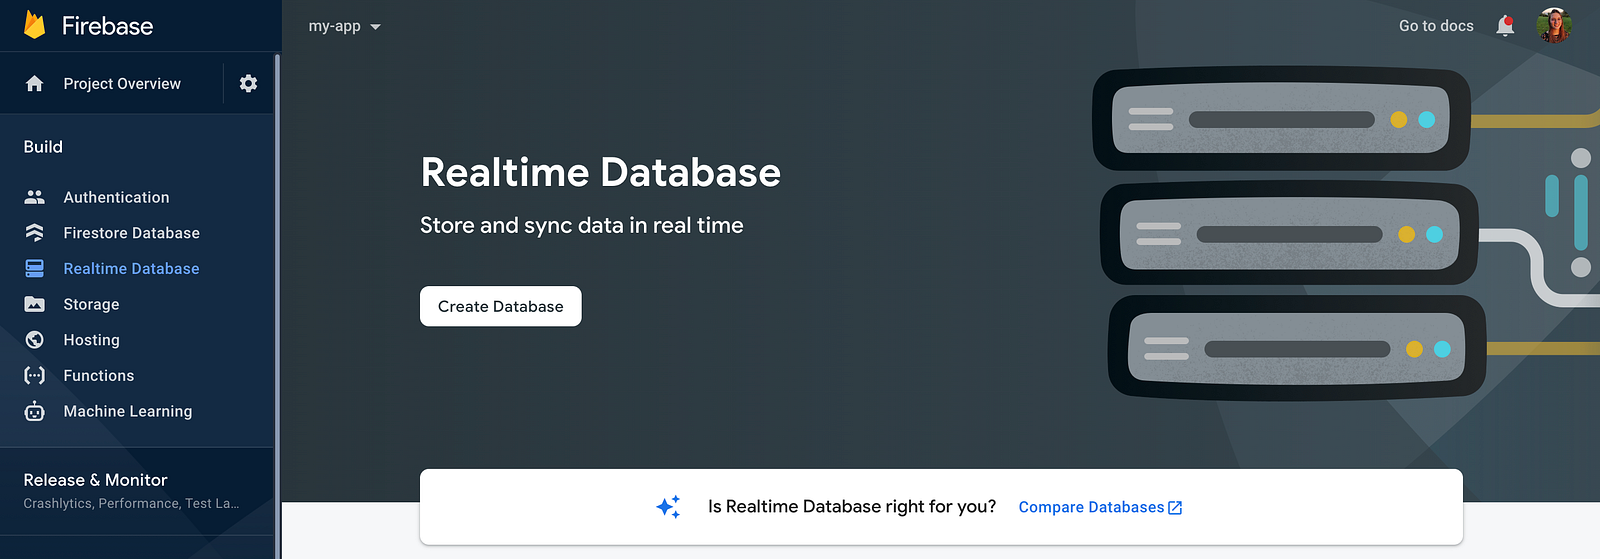Image resolution: width=1600 pixels, height=559 pixels.
Task: Click the blue sparkle icon in the banner
Action: point(668,507)
